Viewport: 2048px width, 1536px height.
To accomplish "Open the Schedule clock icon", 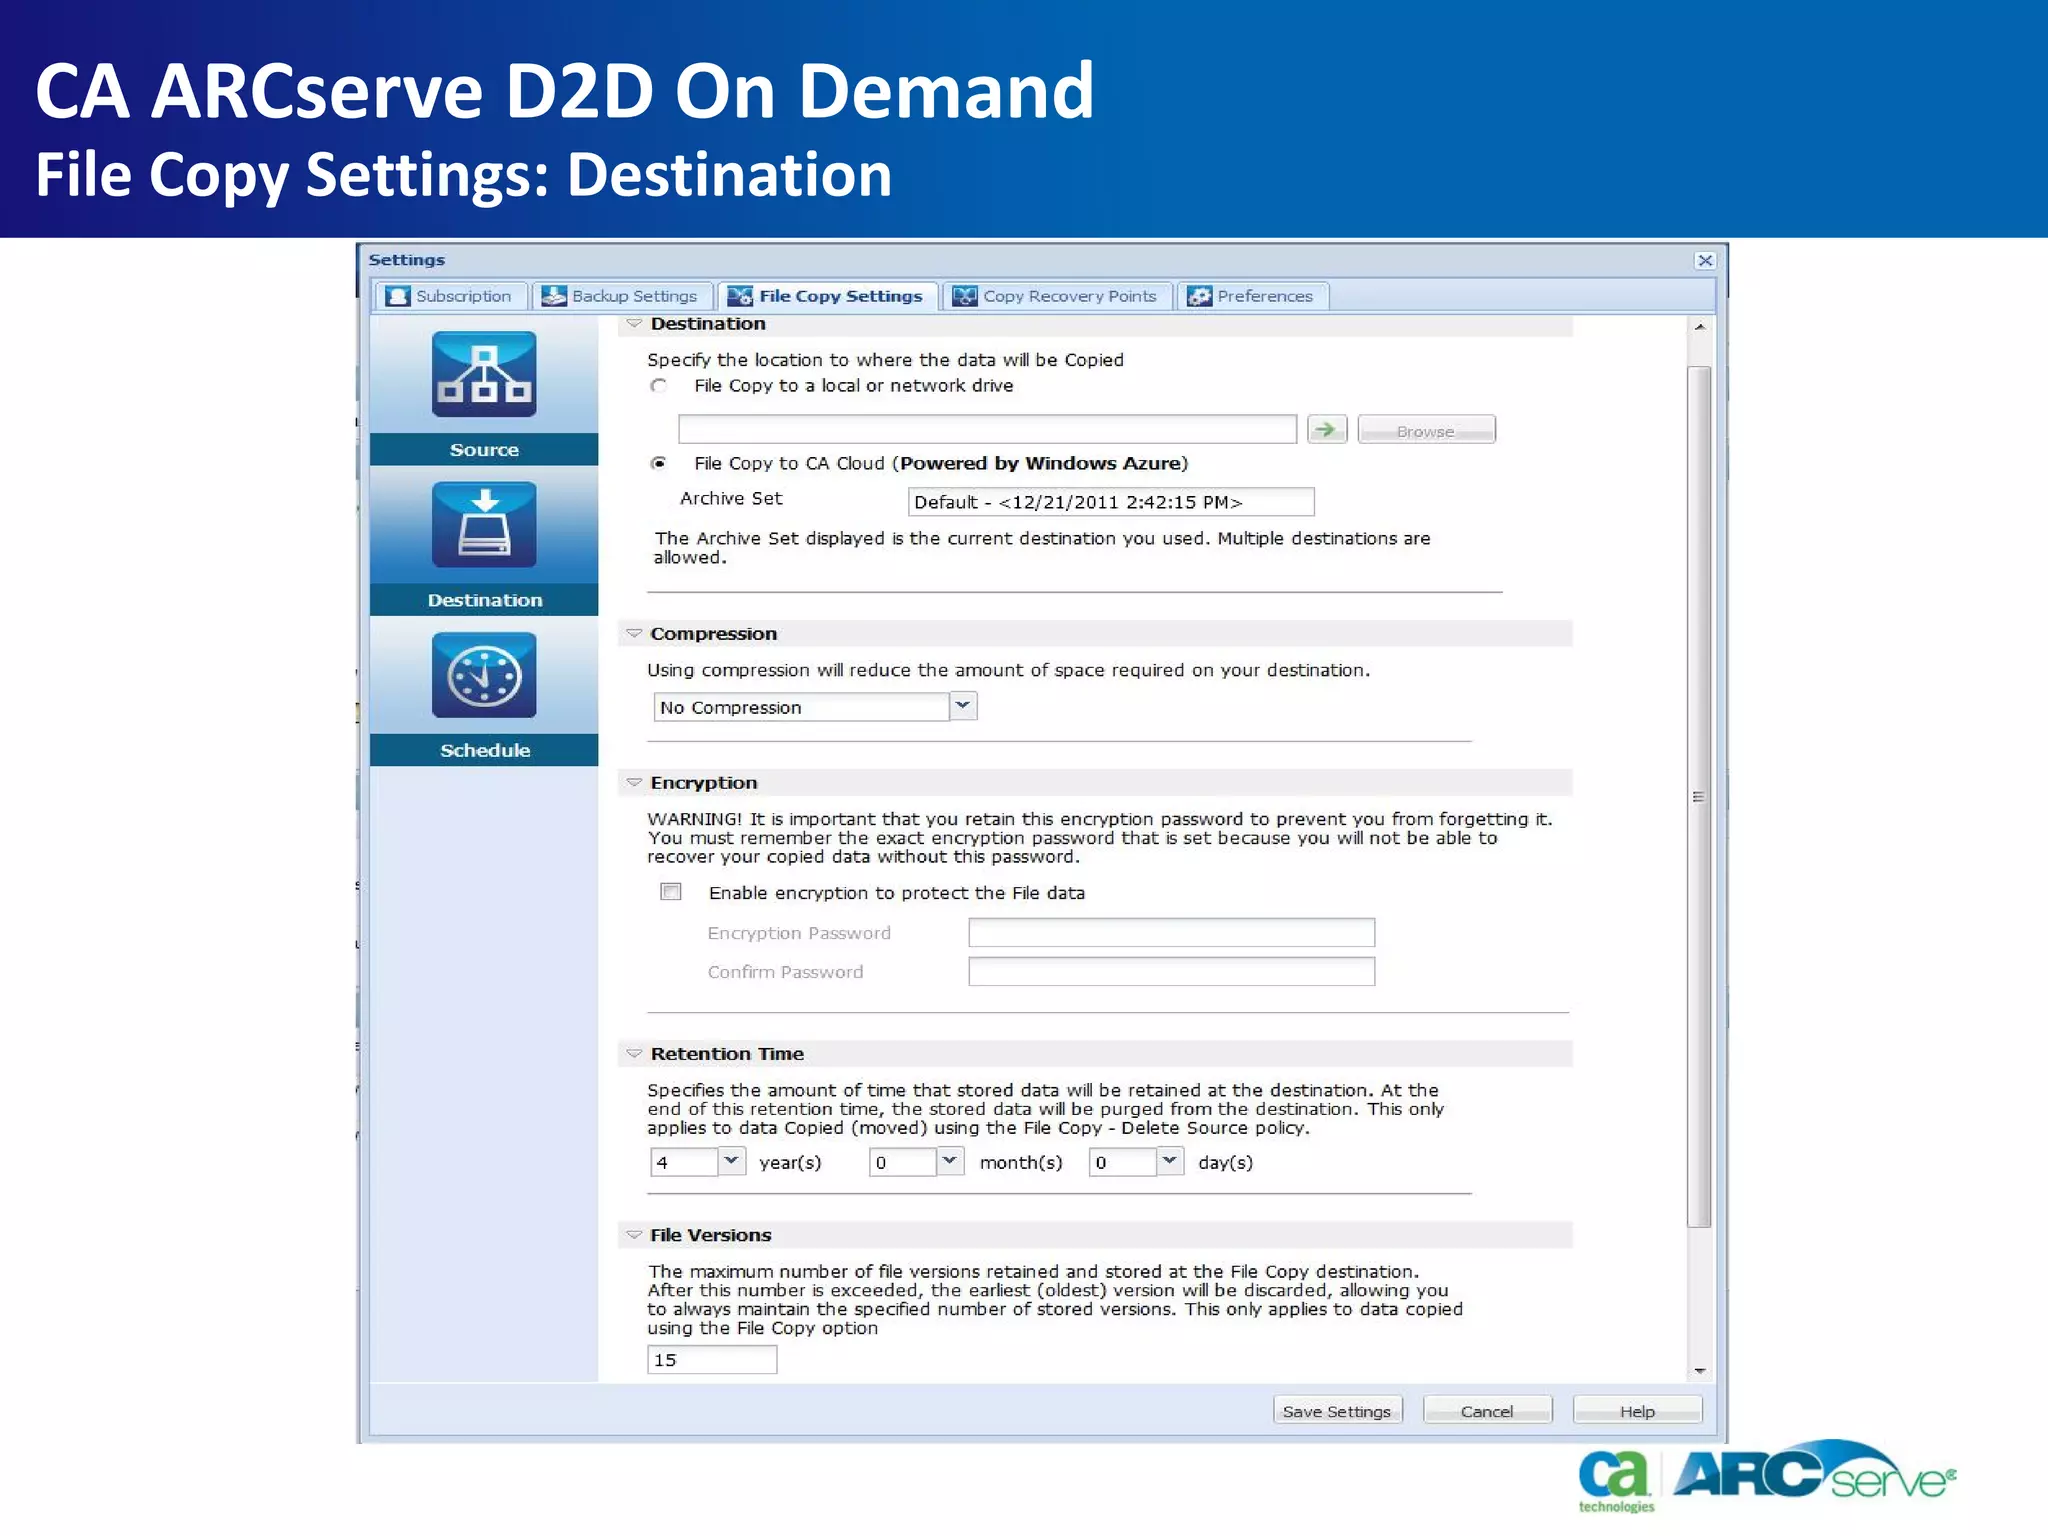I will pos(484,675).
